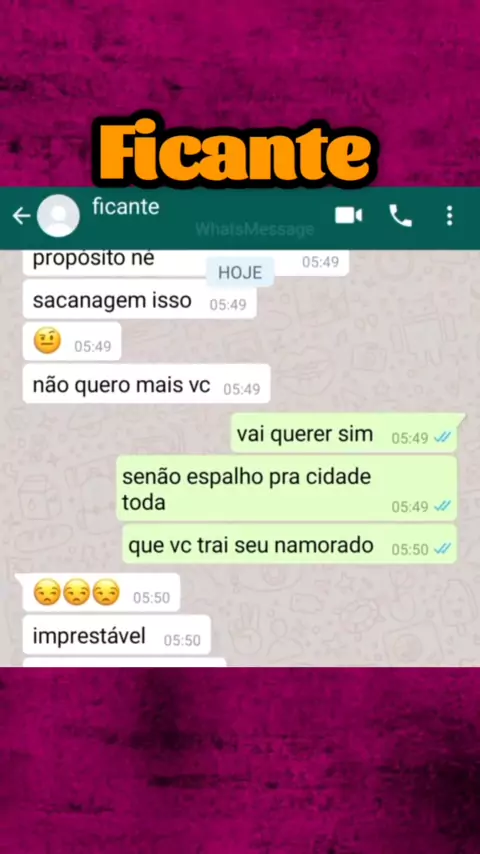Select the skeptical emoji message
The height and width of the screenshot is (854, 480).
pyautogui.click(x=72, y=342)
